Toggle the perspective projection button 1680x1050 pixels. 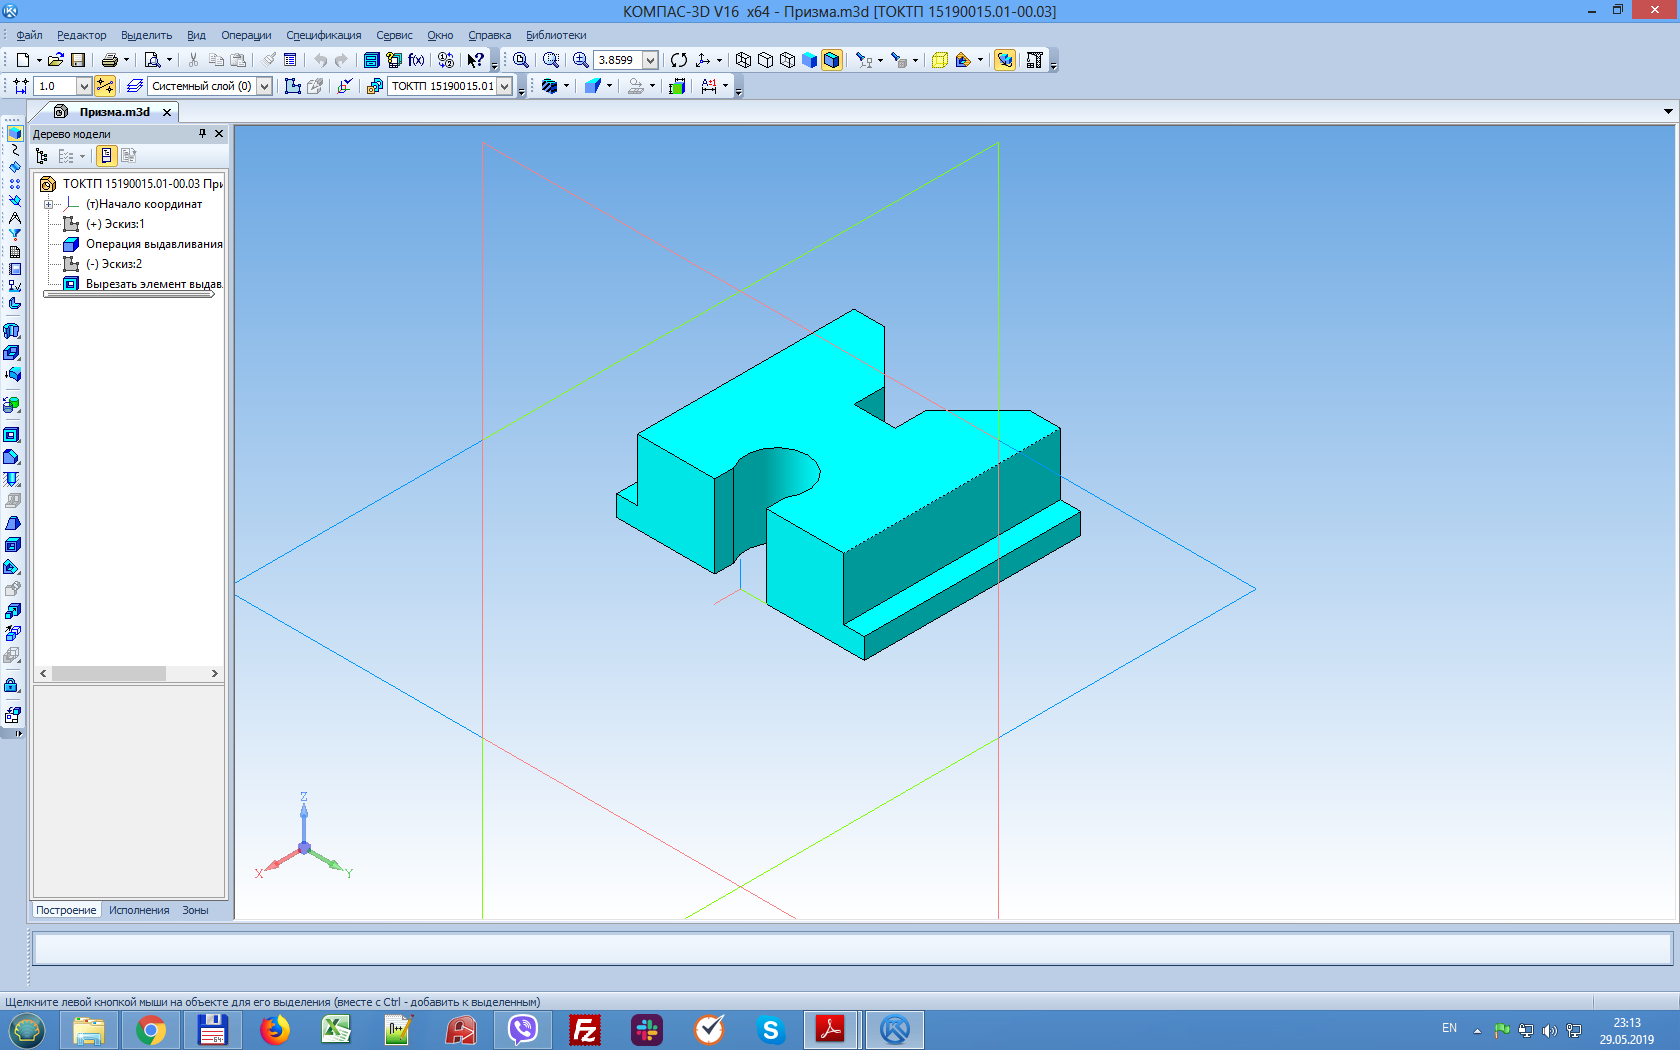coord(939,60)
